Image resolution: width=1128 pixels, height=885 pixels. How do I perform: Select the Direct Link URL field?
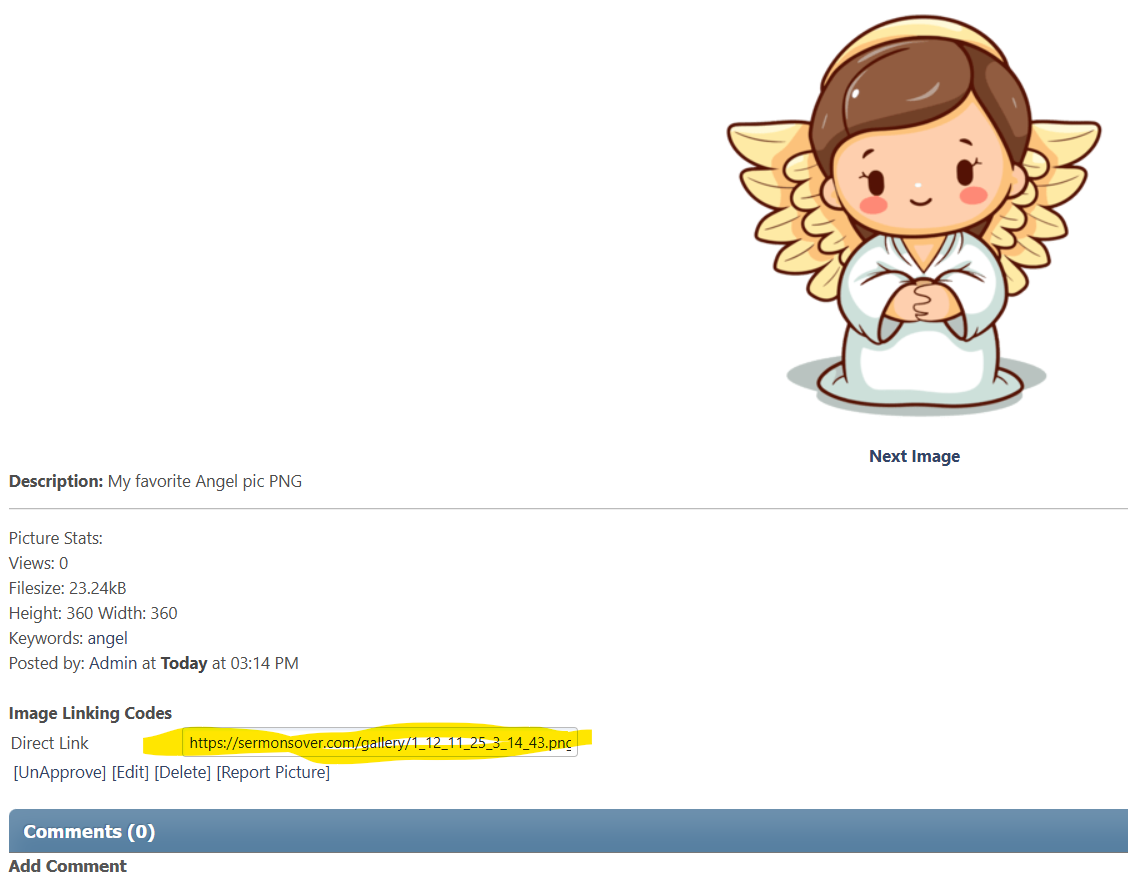[x=379, y=743]
